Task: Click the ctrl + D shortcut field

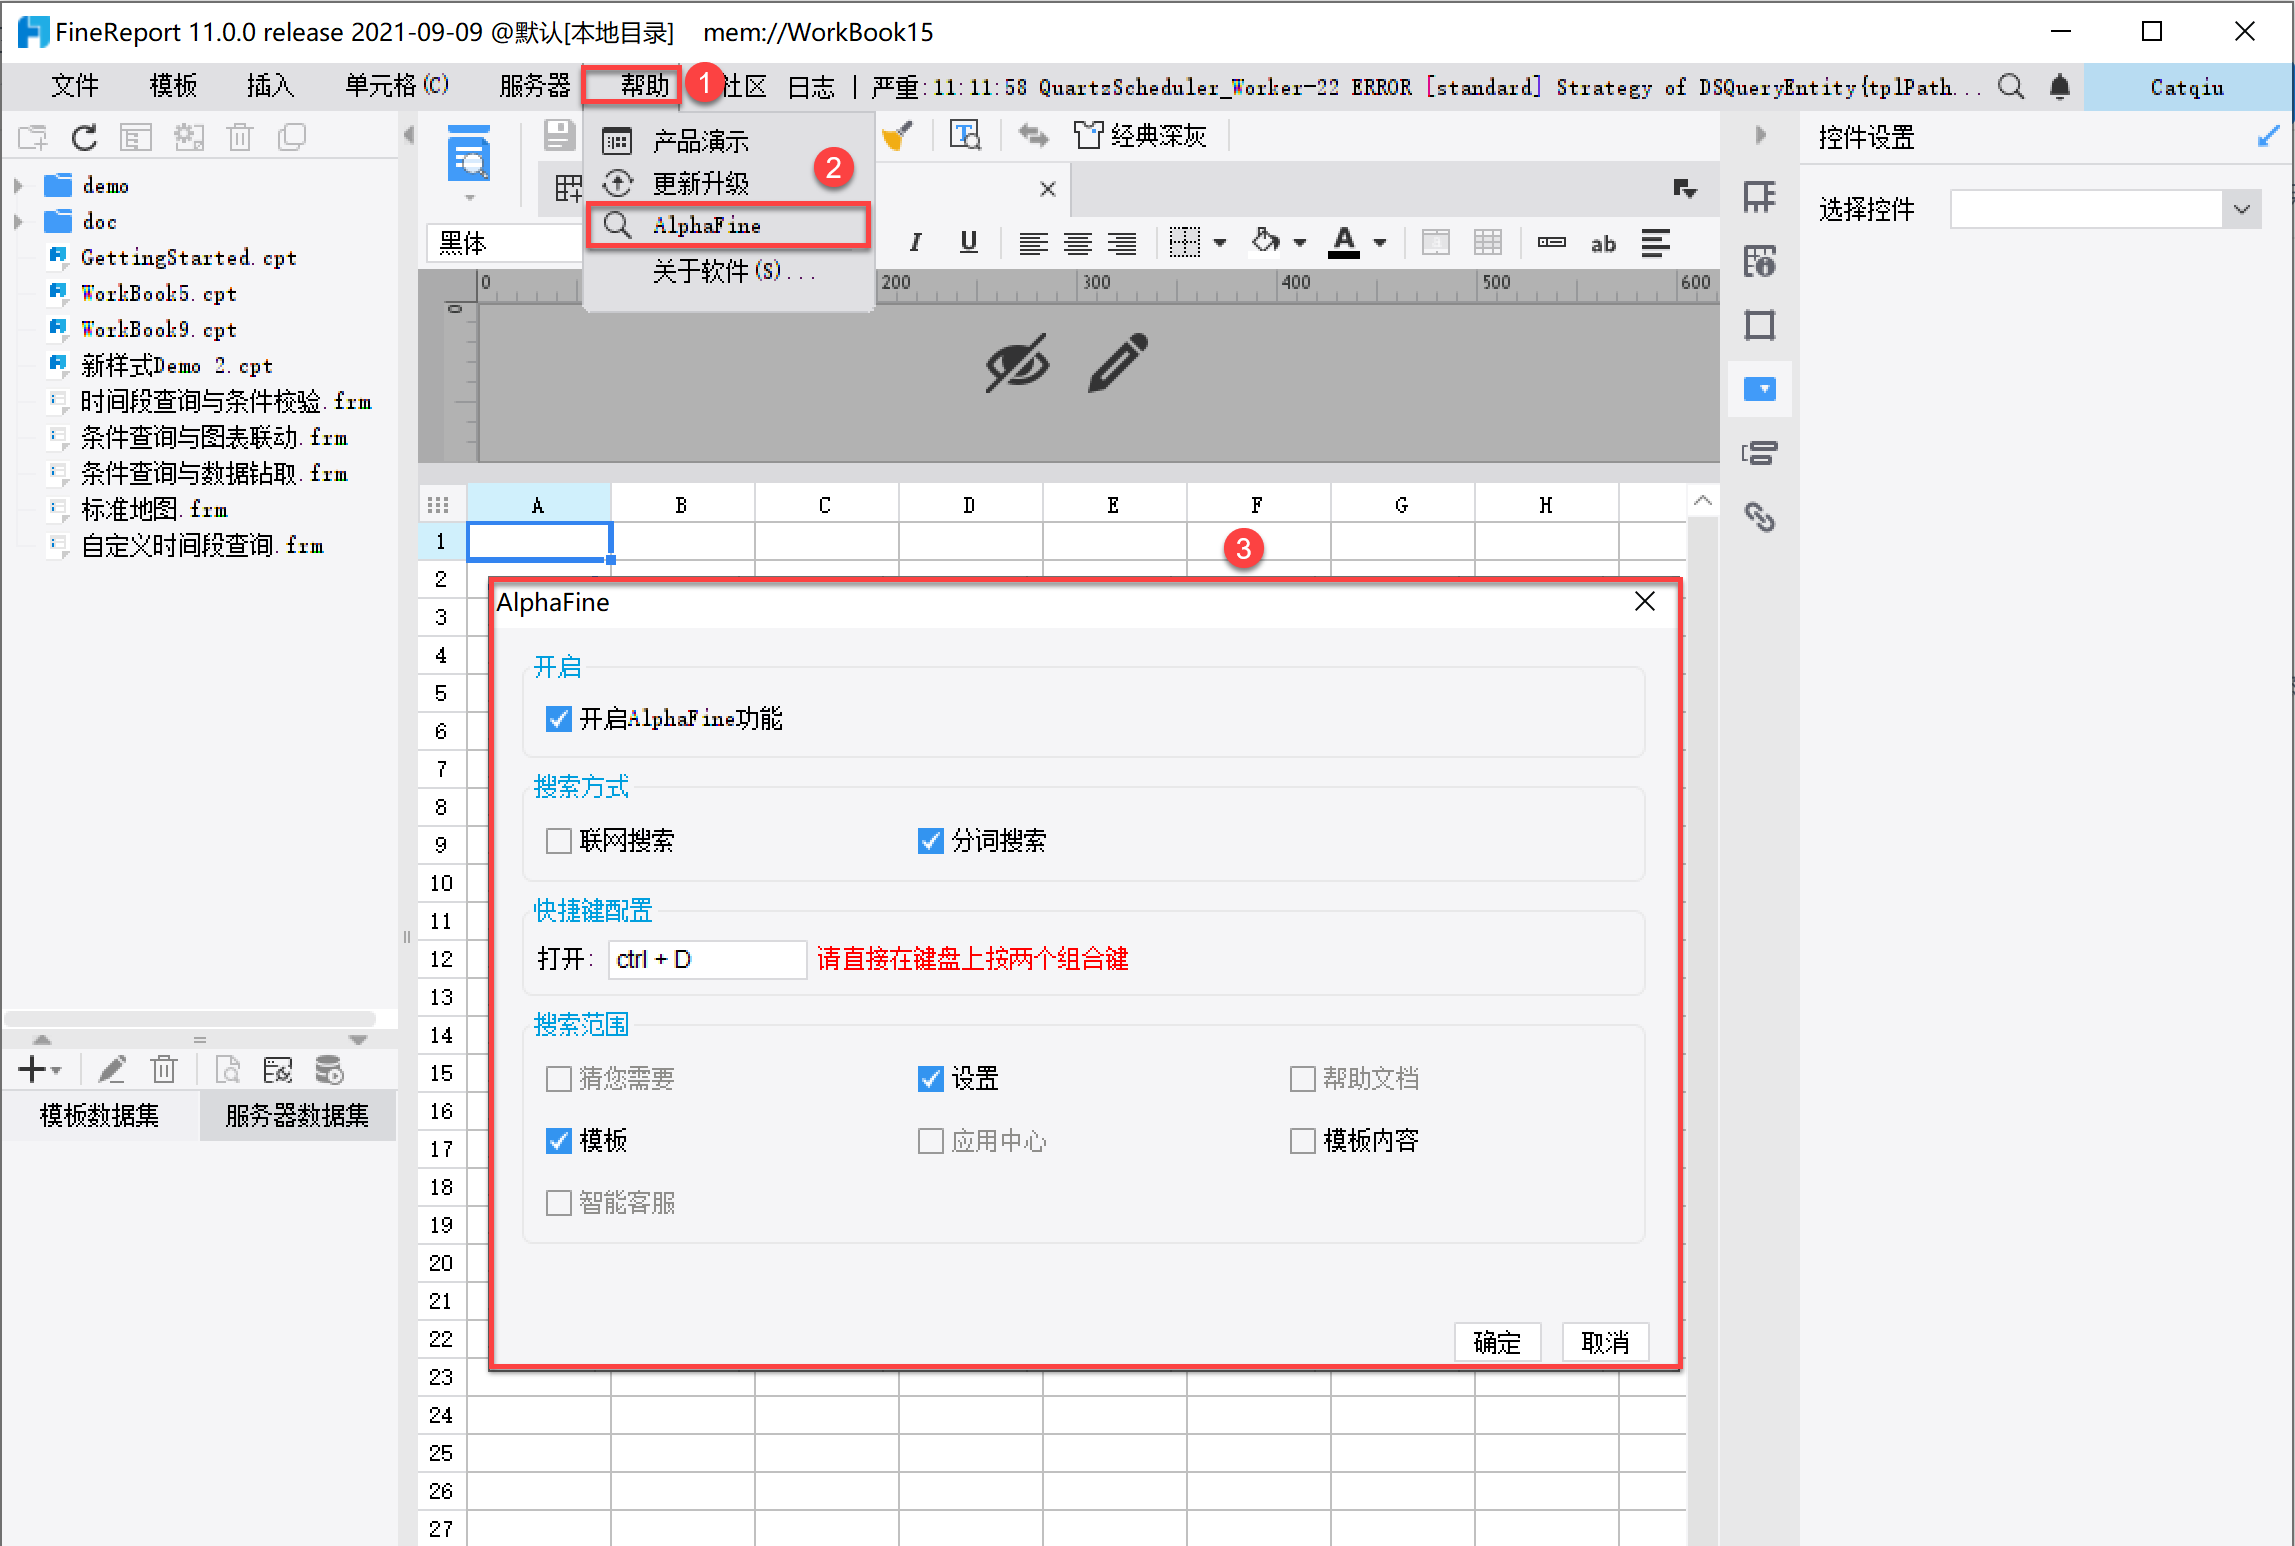Action: pyautogui.click(x=706, y=959)
